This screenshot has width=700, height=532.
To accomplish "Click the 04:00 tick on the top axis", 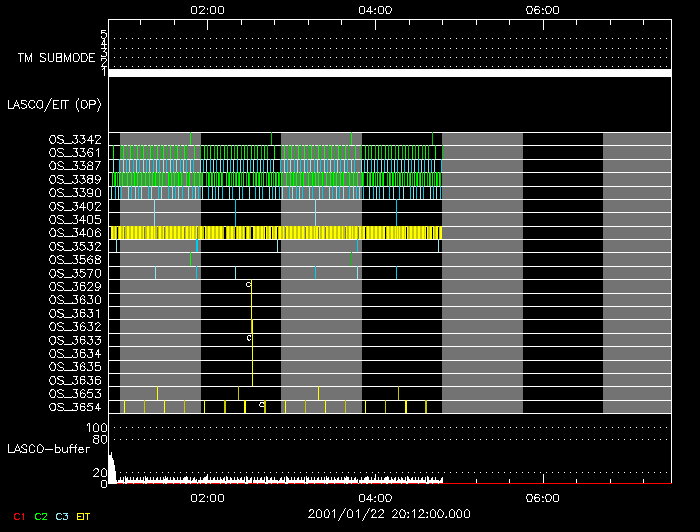I will click(x=374, y=10).
